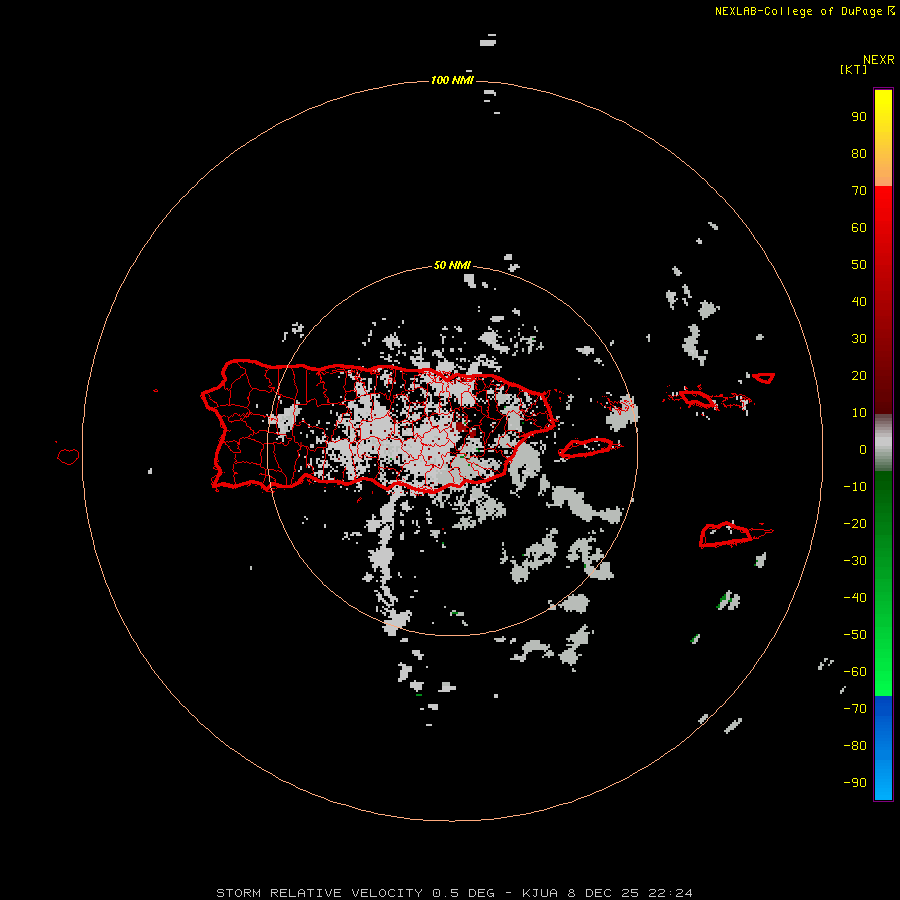Select the 0 scale label
Viewport: 900px width, 900px height.
point(863,450)
